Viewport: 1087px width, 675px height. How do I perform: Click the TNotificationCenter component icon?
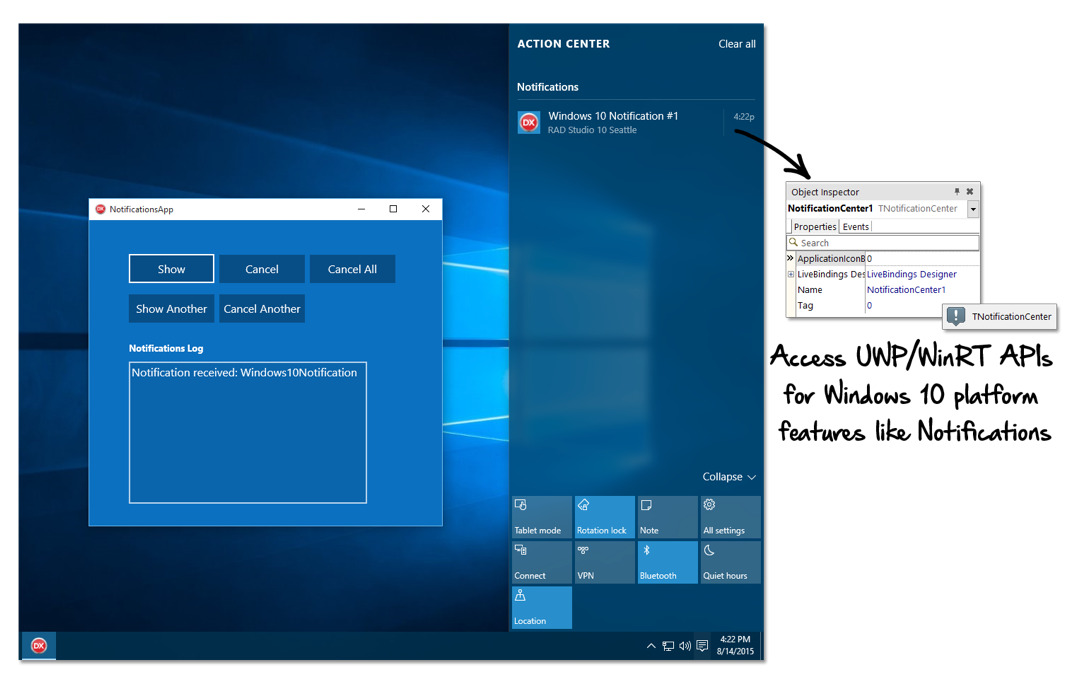pos(956,316)
